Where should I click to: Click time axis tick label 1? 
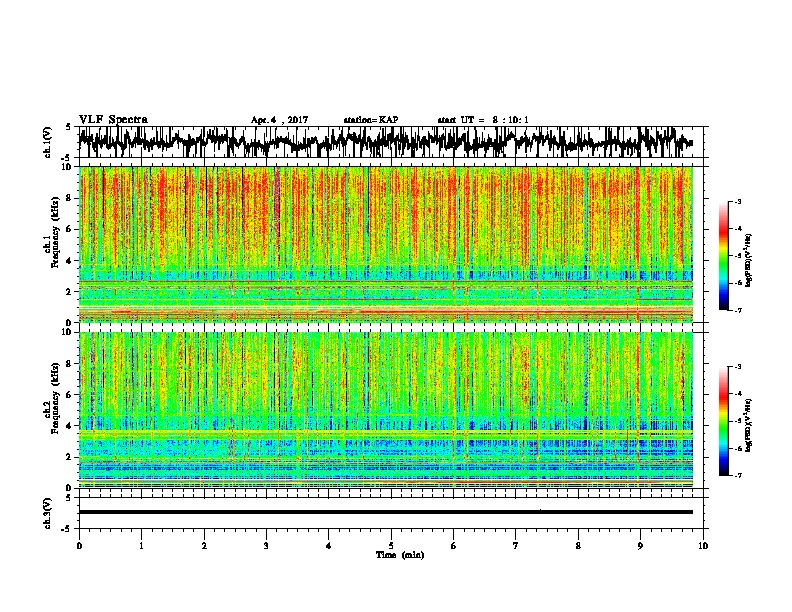pyautogui.click(x=141, y=546)
